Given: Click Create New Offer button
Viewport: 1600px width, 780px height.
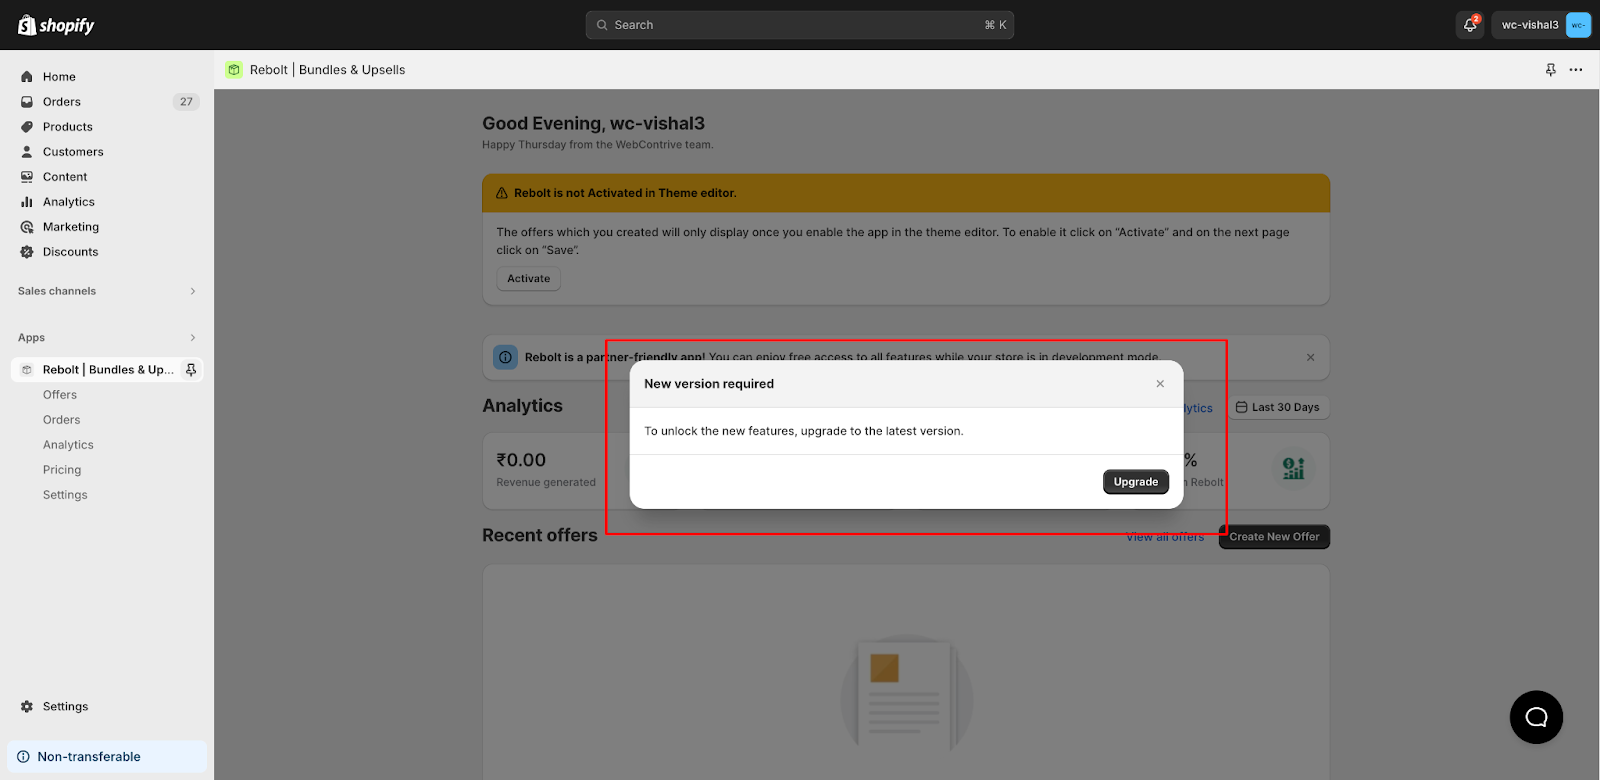Looking at the screenshot, I should 1274,537.
